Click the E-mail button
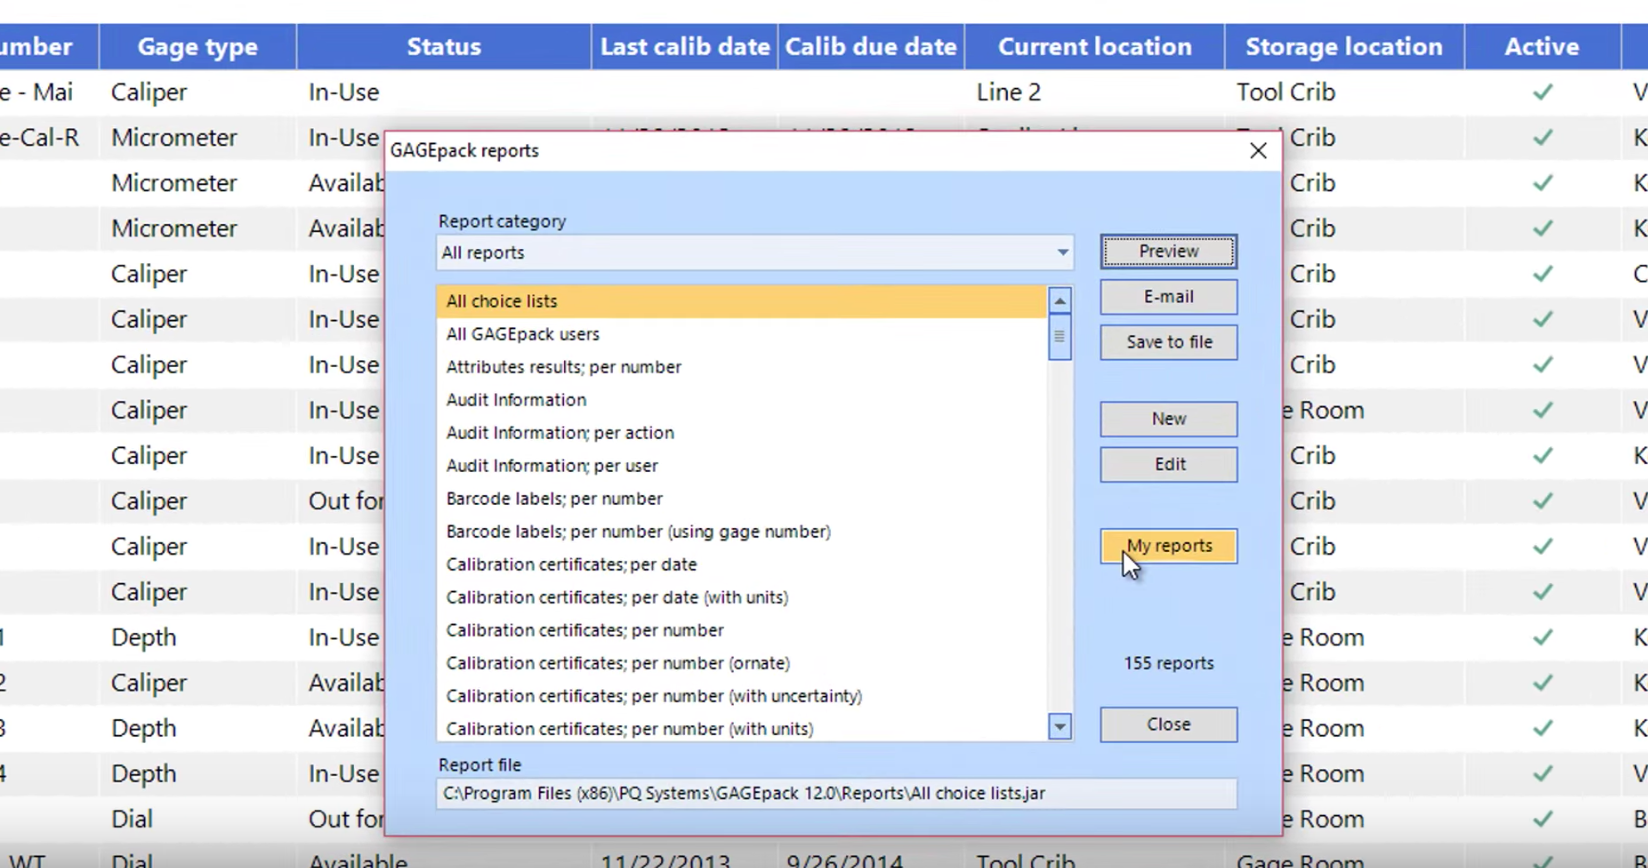Screen dimensions: 1648x868 click(1168, 297)
